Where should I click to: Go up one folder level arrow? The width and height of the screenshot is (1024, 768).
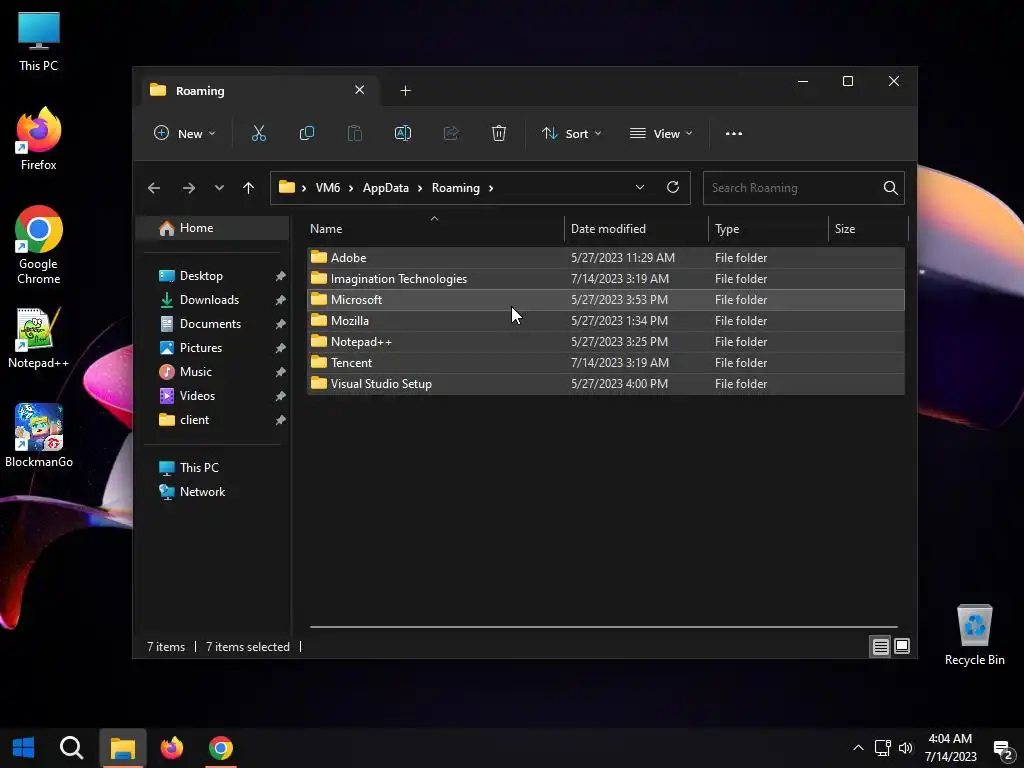pyautogui.click(x=248, y=188)
